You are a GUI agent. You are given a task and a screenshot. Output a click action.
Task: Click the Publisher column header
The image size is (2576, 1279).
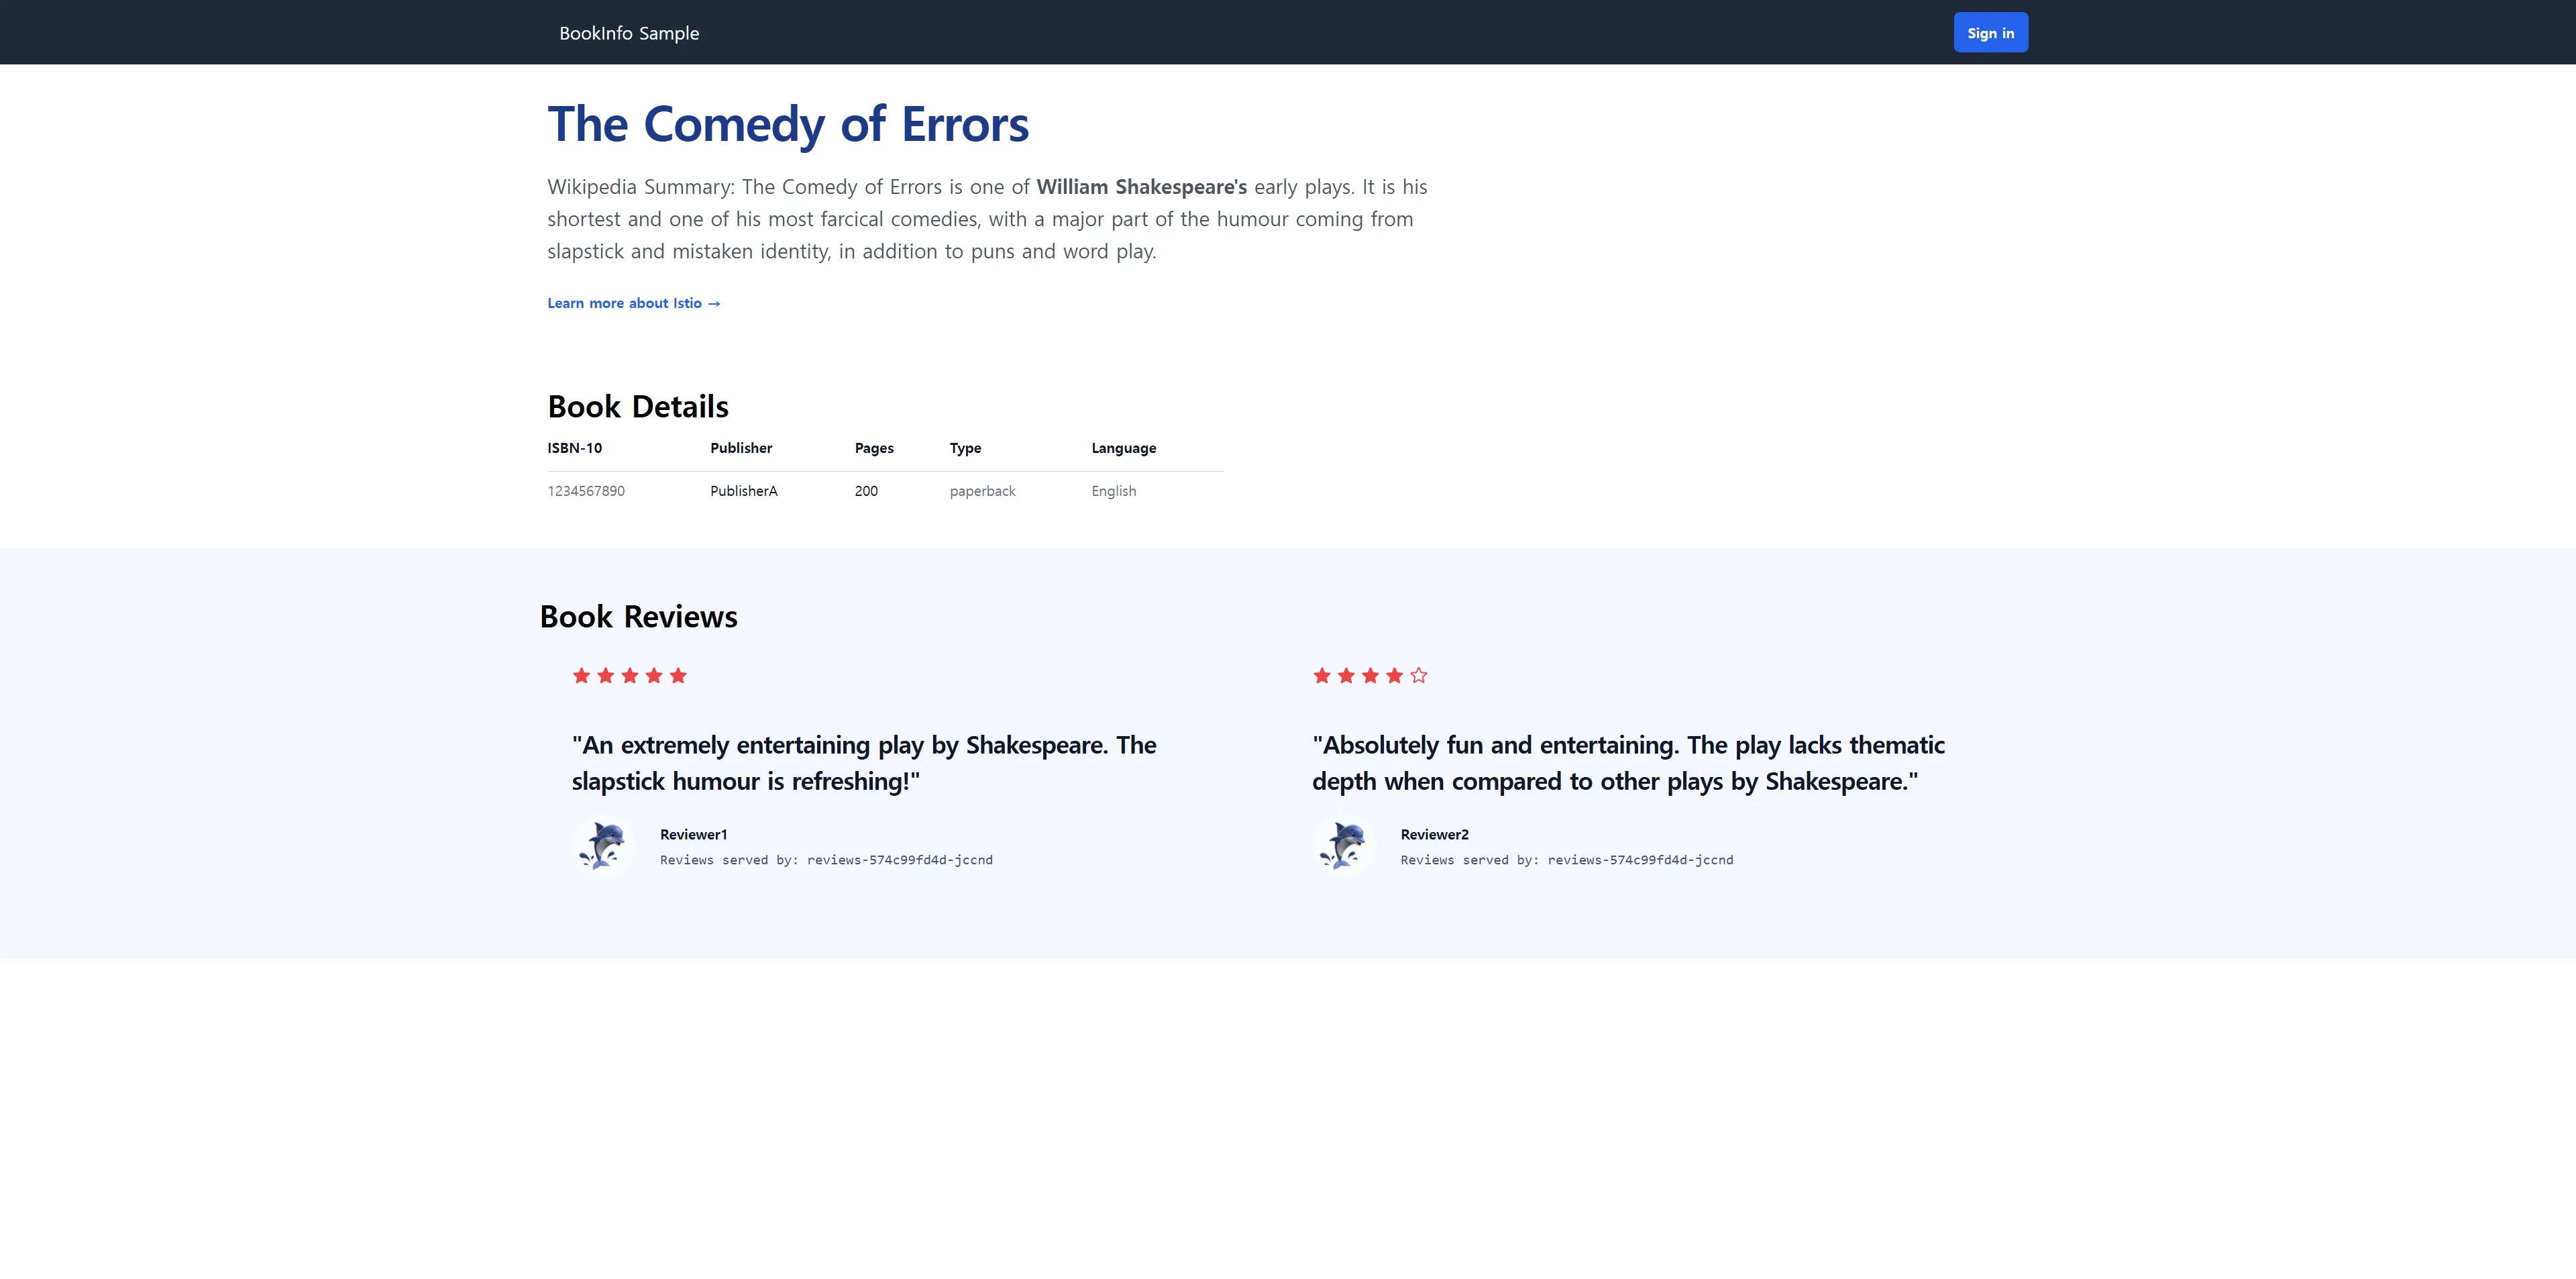click(741, 448)
